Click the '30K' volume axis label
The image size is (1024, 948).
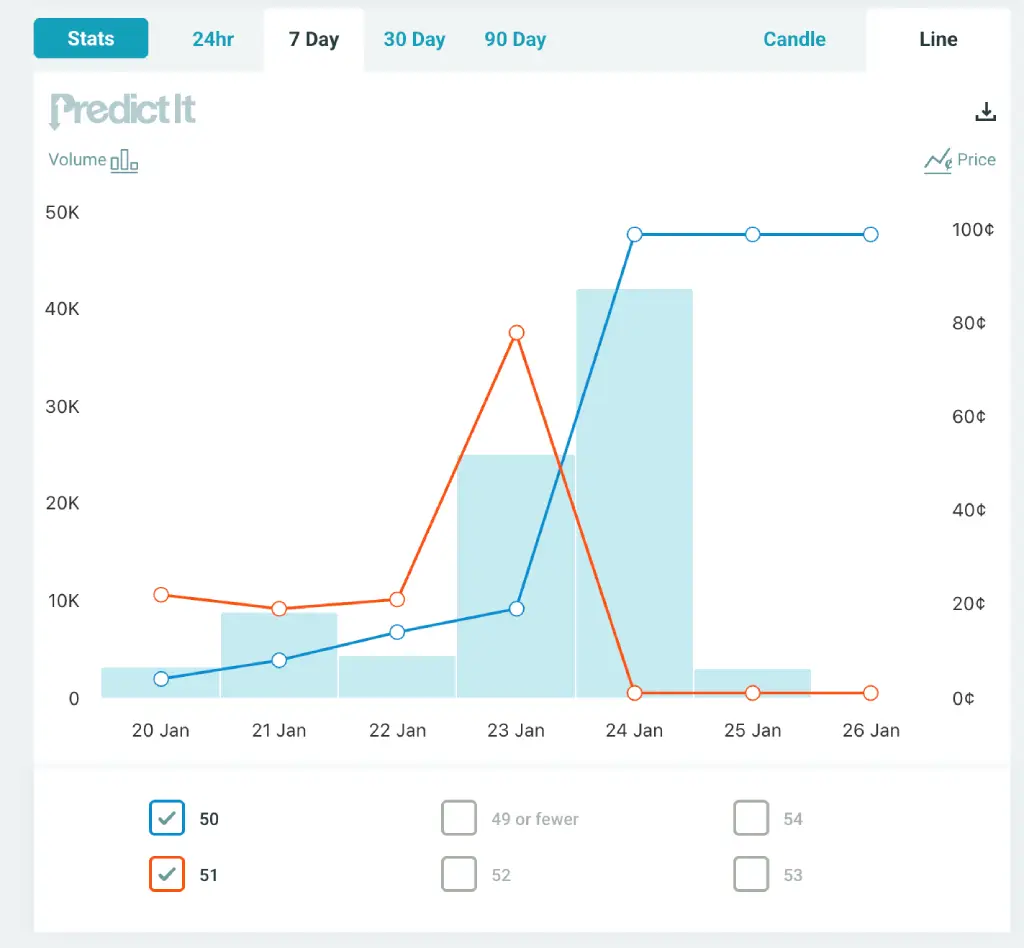pos(62,407)
